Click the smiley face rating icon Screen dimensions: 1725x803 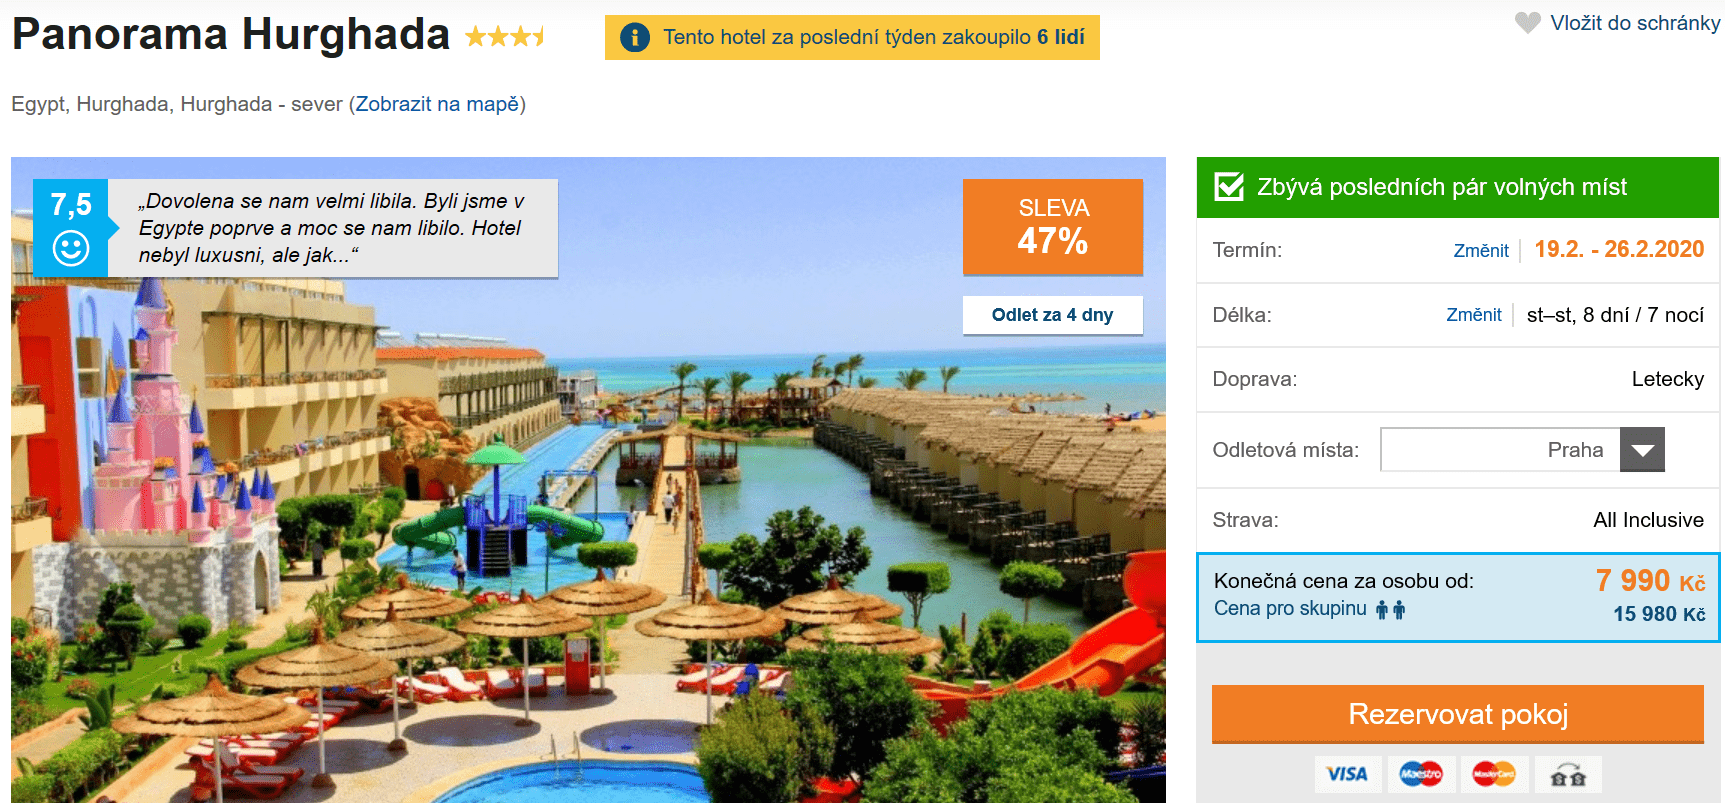(x=71, y=248)
